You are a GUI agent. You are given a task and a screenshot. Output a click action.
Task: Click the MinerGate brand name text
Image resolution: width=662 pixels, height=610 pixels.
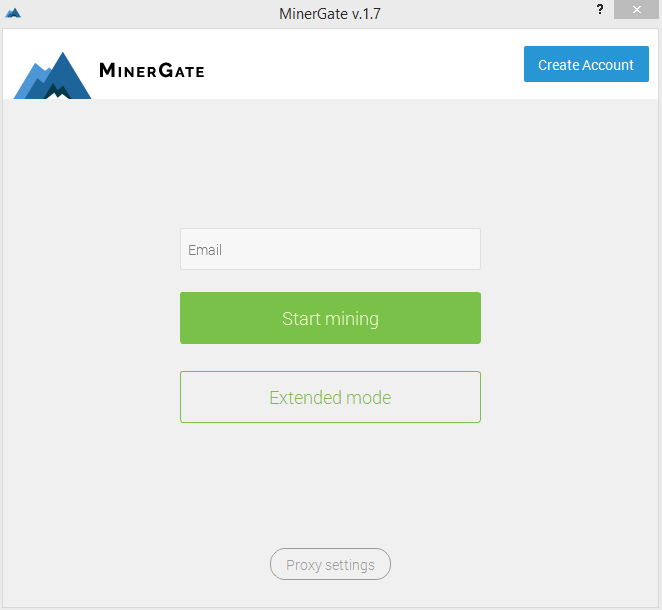point(152,70)
